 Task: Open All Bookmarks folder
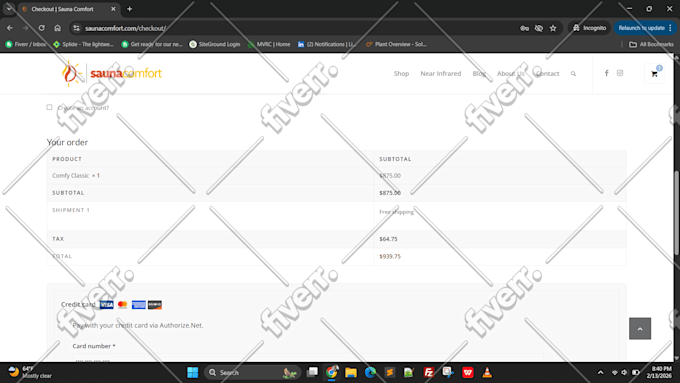[651, 44]
